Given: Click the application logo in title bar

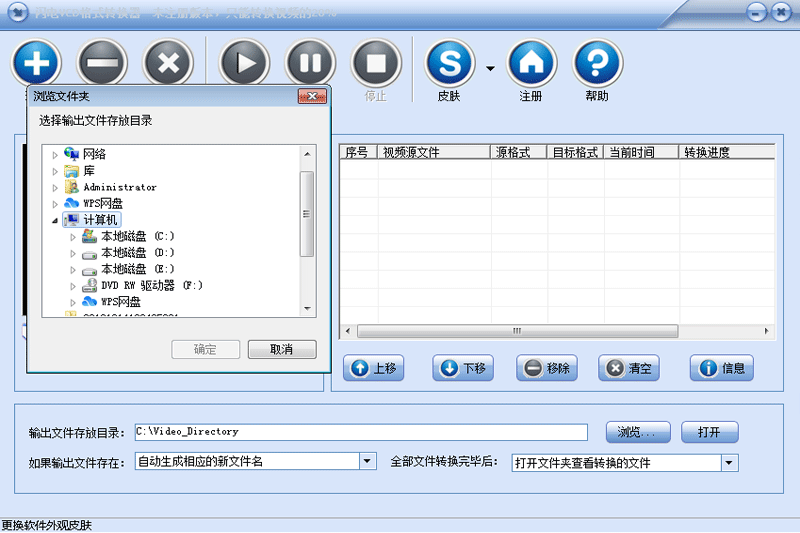Looking at the screenshot, I should [x=18, y=11].
